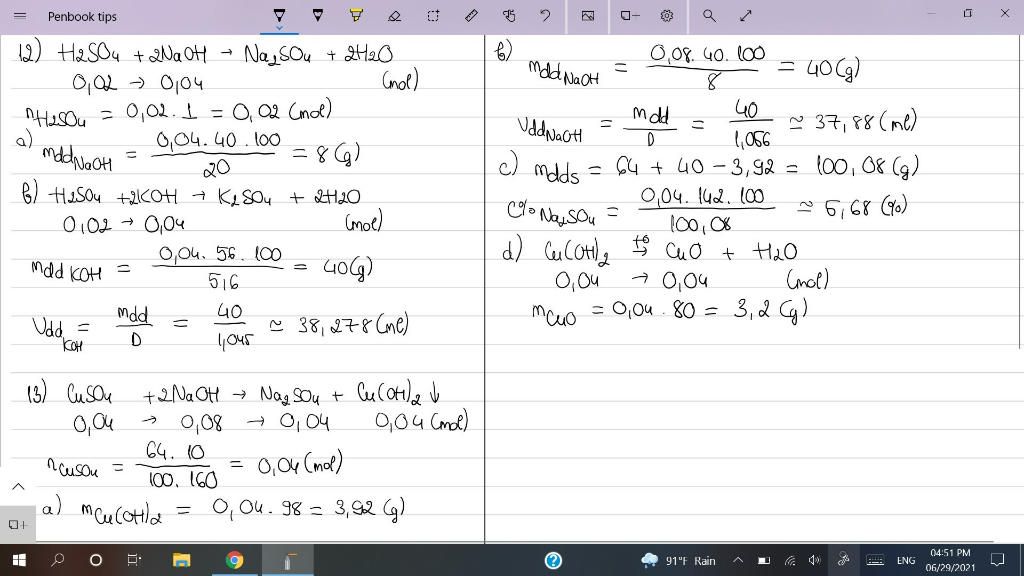Show hidden system tray icons
Image resolution: width=1024 pixels, height=576 pixels.
pyautogui.click(x=738, y=560)
